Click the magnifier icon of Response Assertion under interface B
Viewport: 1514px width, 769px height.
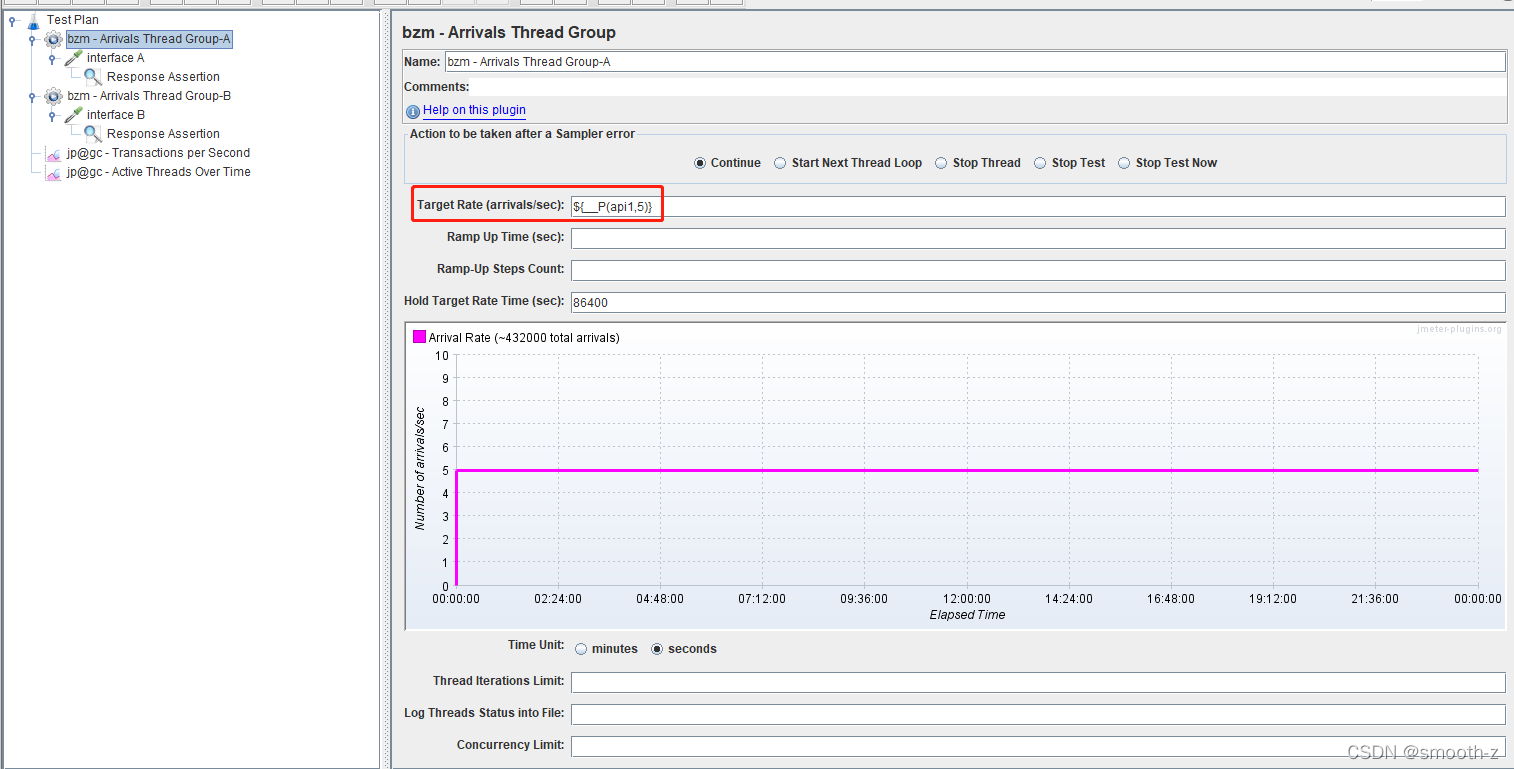tap(93, 134)
